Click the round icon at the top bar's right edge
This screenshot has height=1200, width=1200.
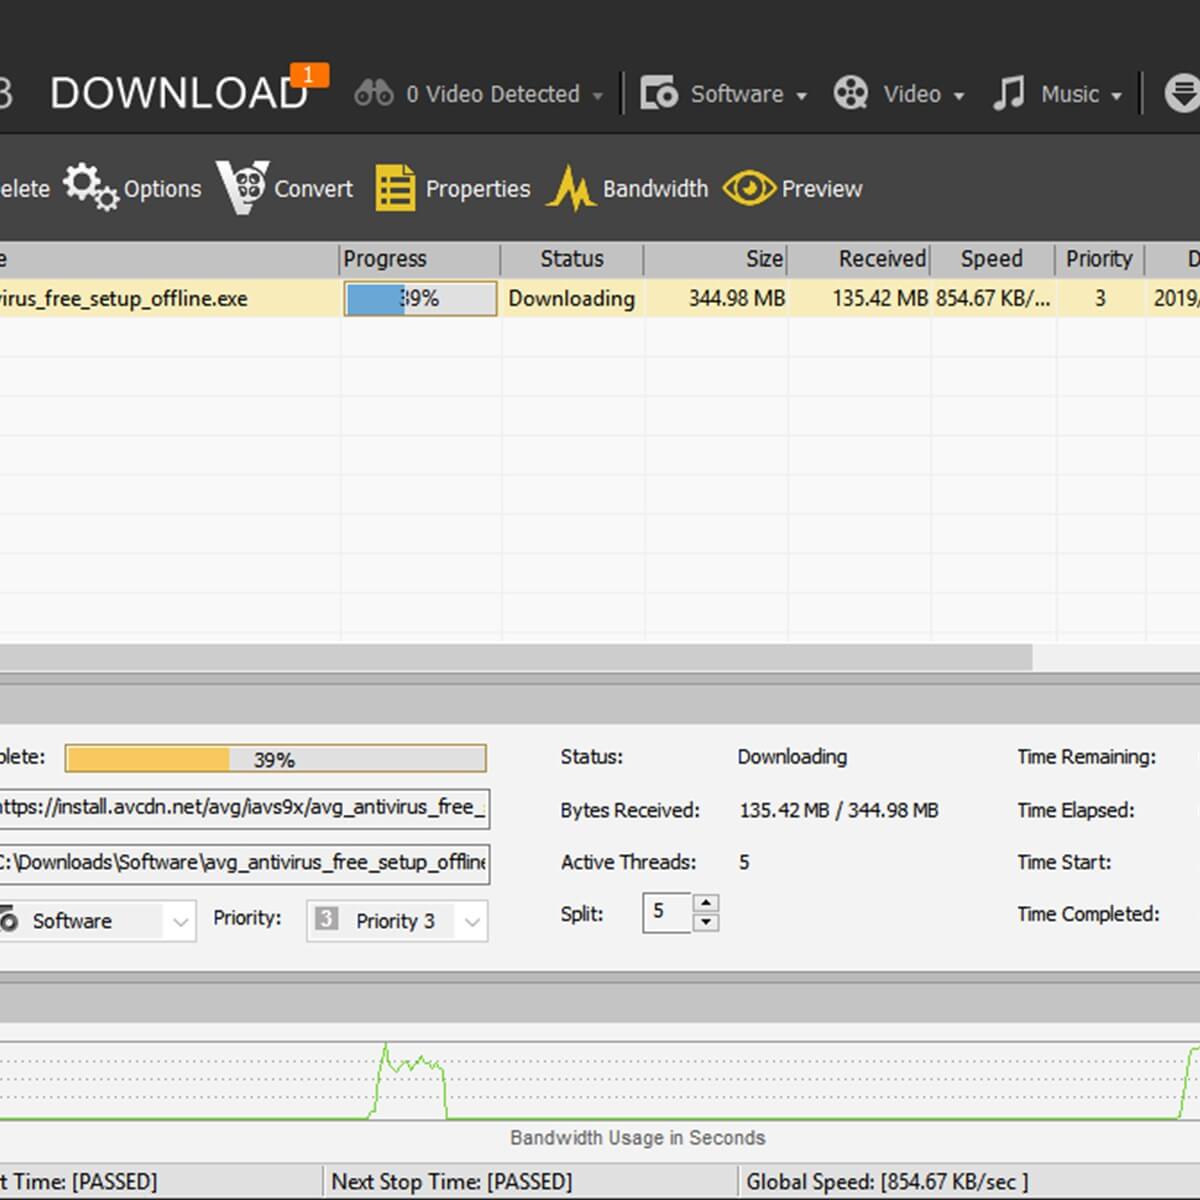click(1182, 93)
